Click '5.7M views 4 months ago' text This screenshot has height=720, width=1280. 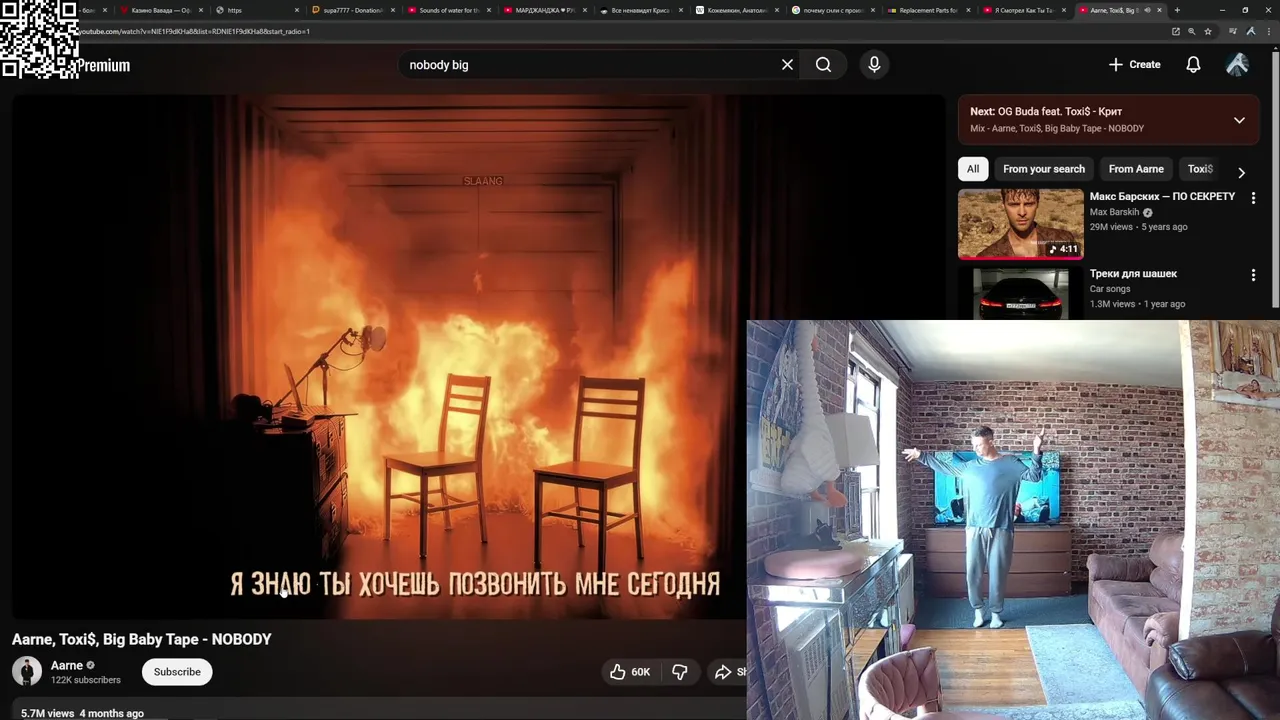pyautogui.click(x=82, y=713)
